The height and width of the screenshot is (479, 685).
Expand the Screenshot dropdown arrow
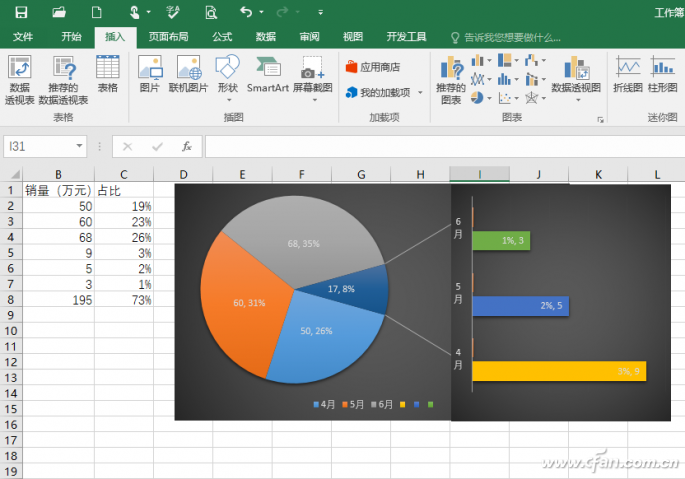[x=314, y=100]
